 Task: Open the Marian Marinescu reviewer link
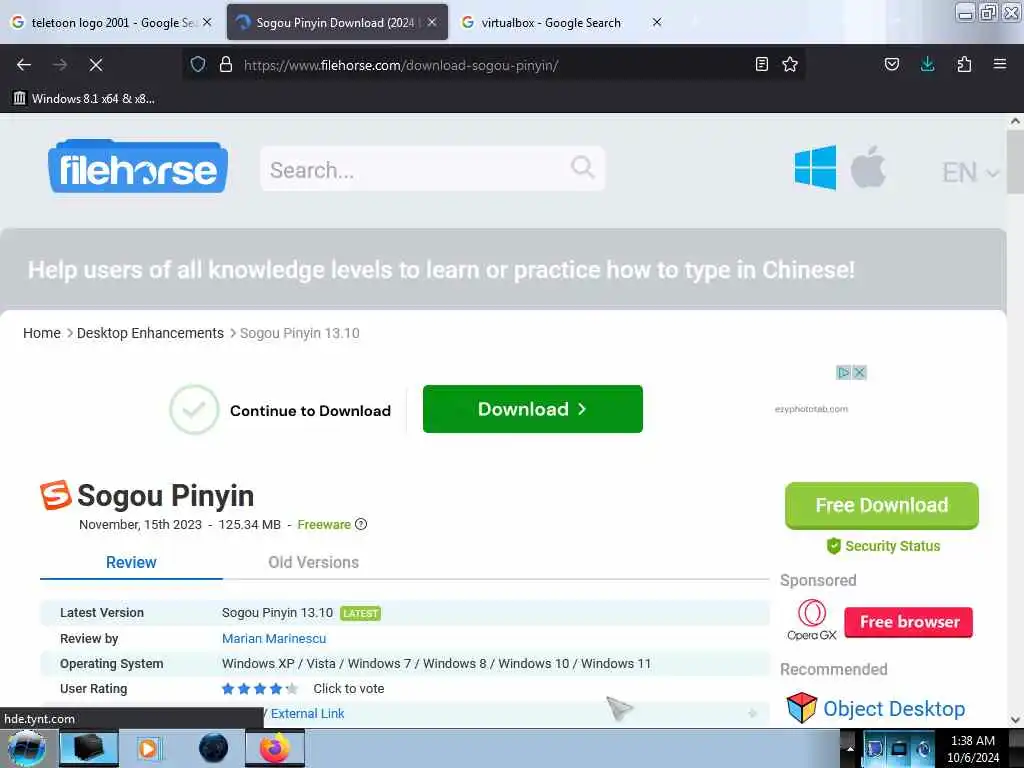click(x=274, y=639)
